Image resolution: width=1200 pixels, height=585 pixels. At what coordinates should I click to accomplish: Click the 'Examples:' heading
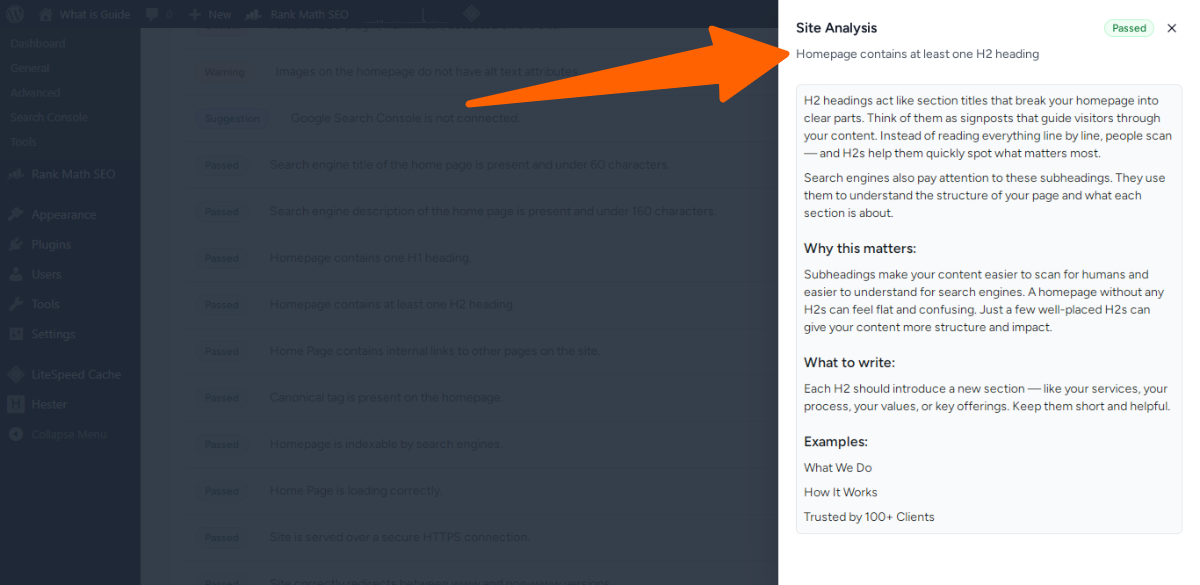click(836, 441)
